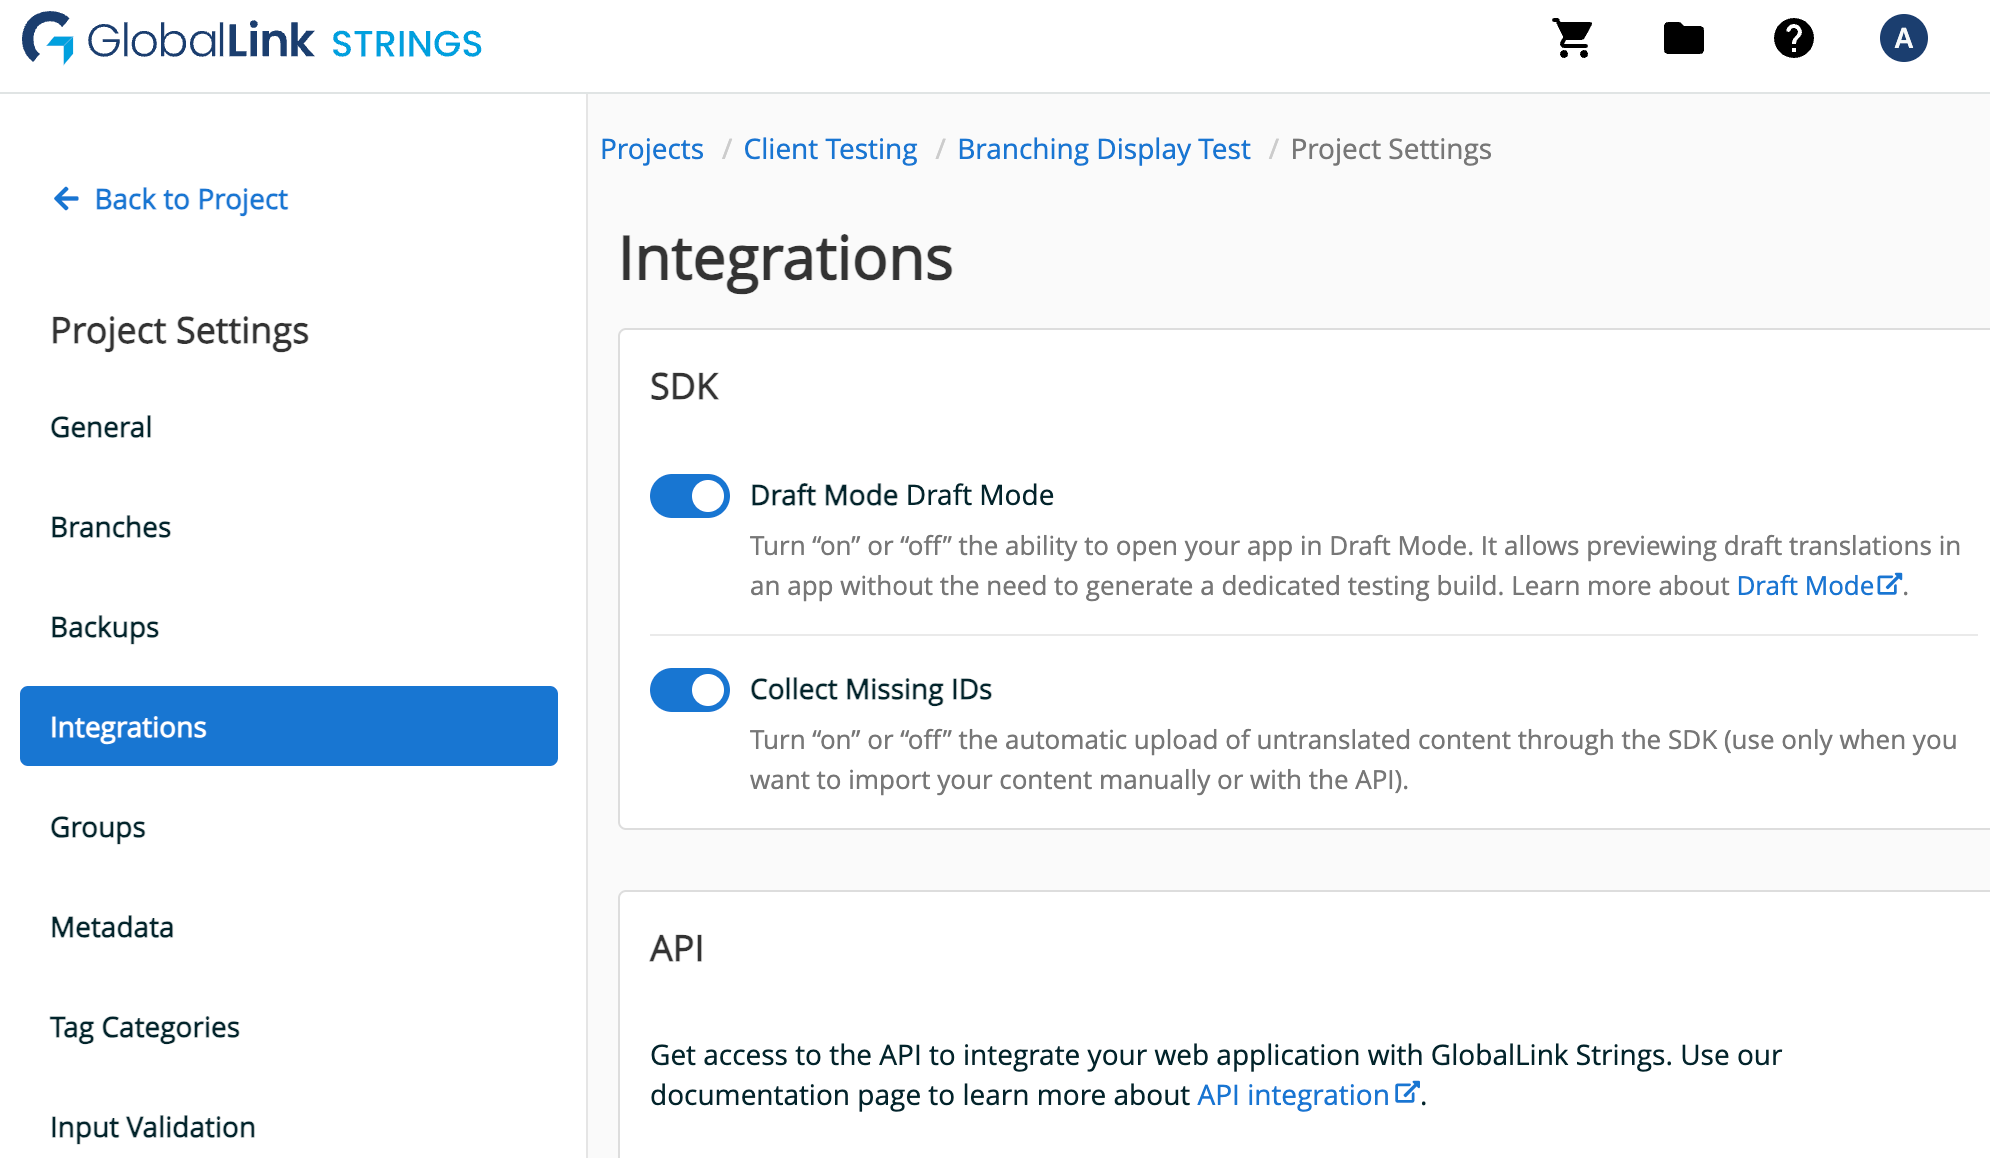Click the Collect Missing IDs label
Screen dimensions: 1990x1158
871,689
